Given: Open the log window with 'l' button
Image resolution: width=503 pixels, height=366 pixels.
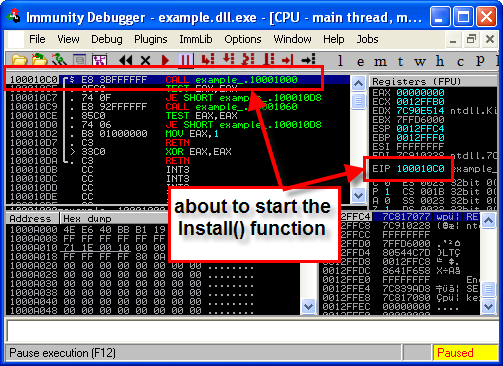Looking at the screenshot, I should click(x=340, y=61).
